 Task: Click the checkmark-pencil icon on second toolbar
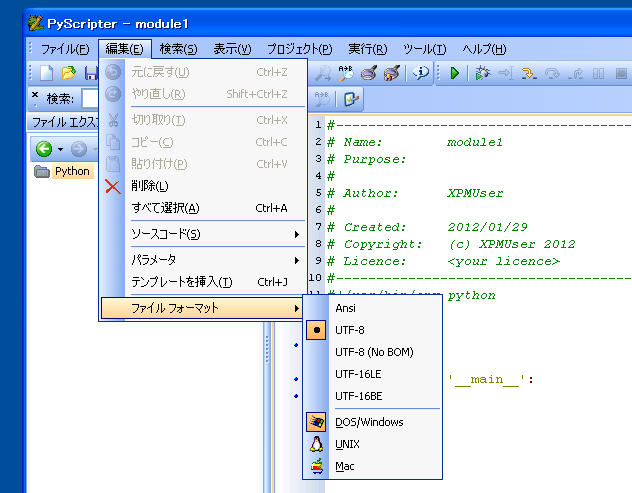coord(351,99)
